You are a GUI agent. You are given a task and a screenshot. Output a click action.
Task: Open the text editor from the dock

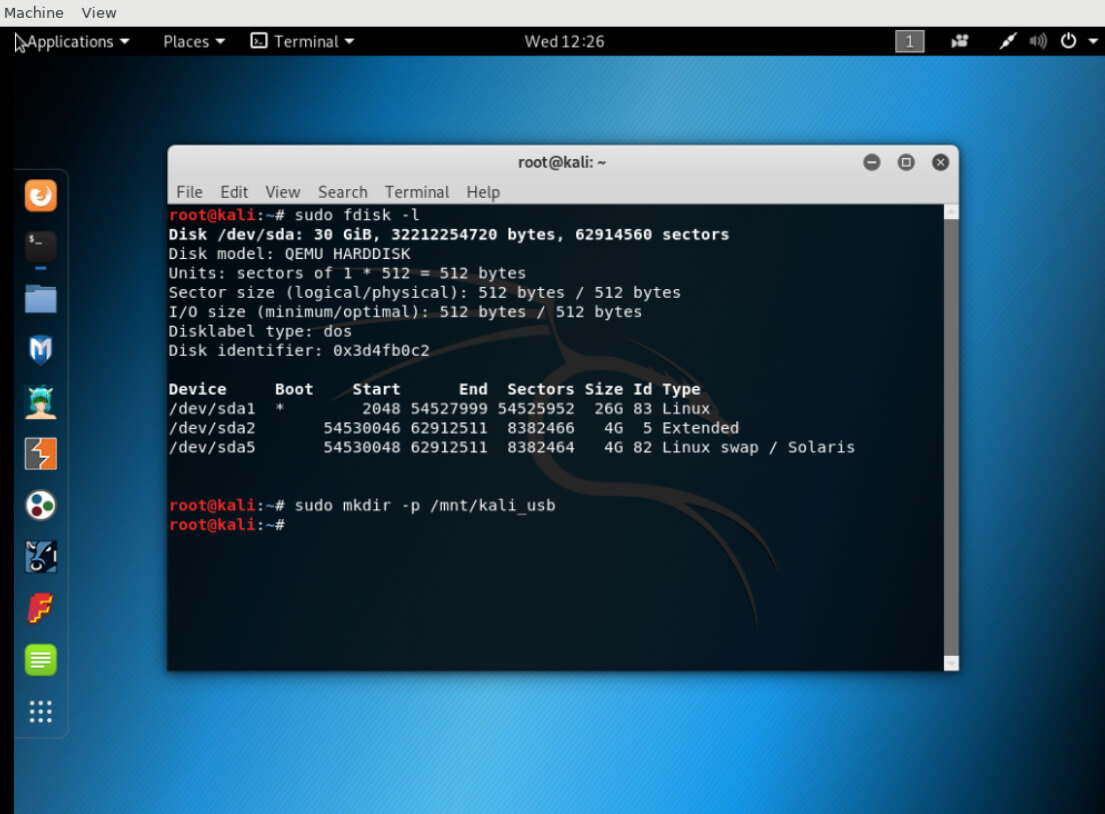pos(39,660)
